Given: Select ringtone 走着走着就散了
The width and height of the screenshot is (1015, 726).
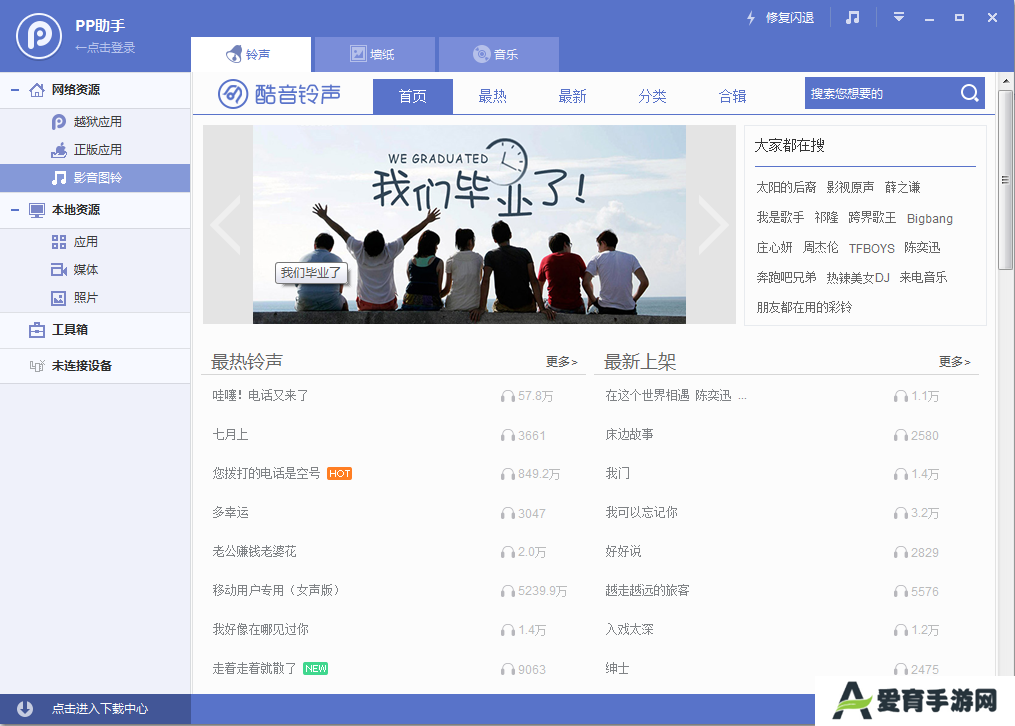Looking at the screenshot, I should coord(254,668).
